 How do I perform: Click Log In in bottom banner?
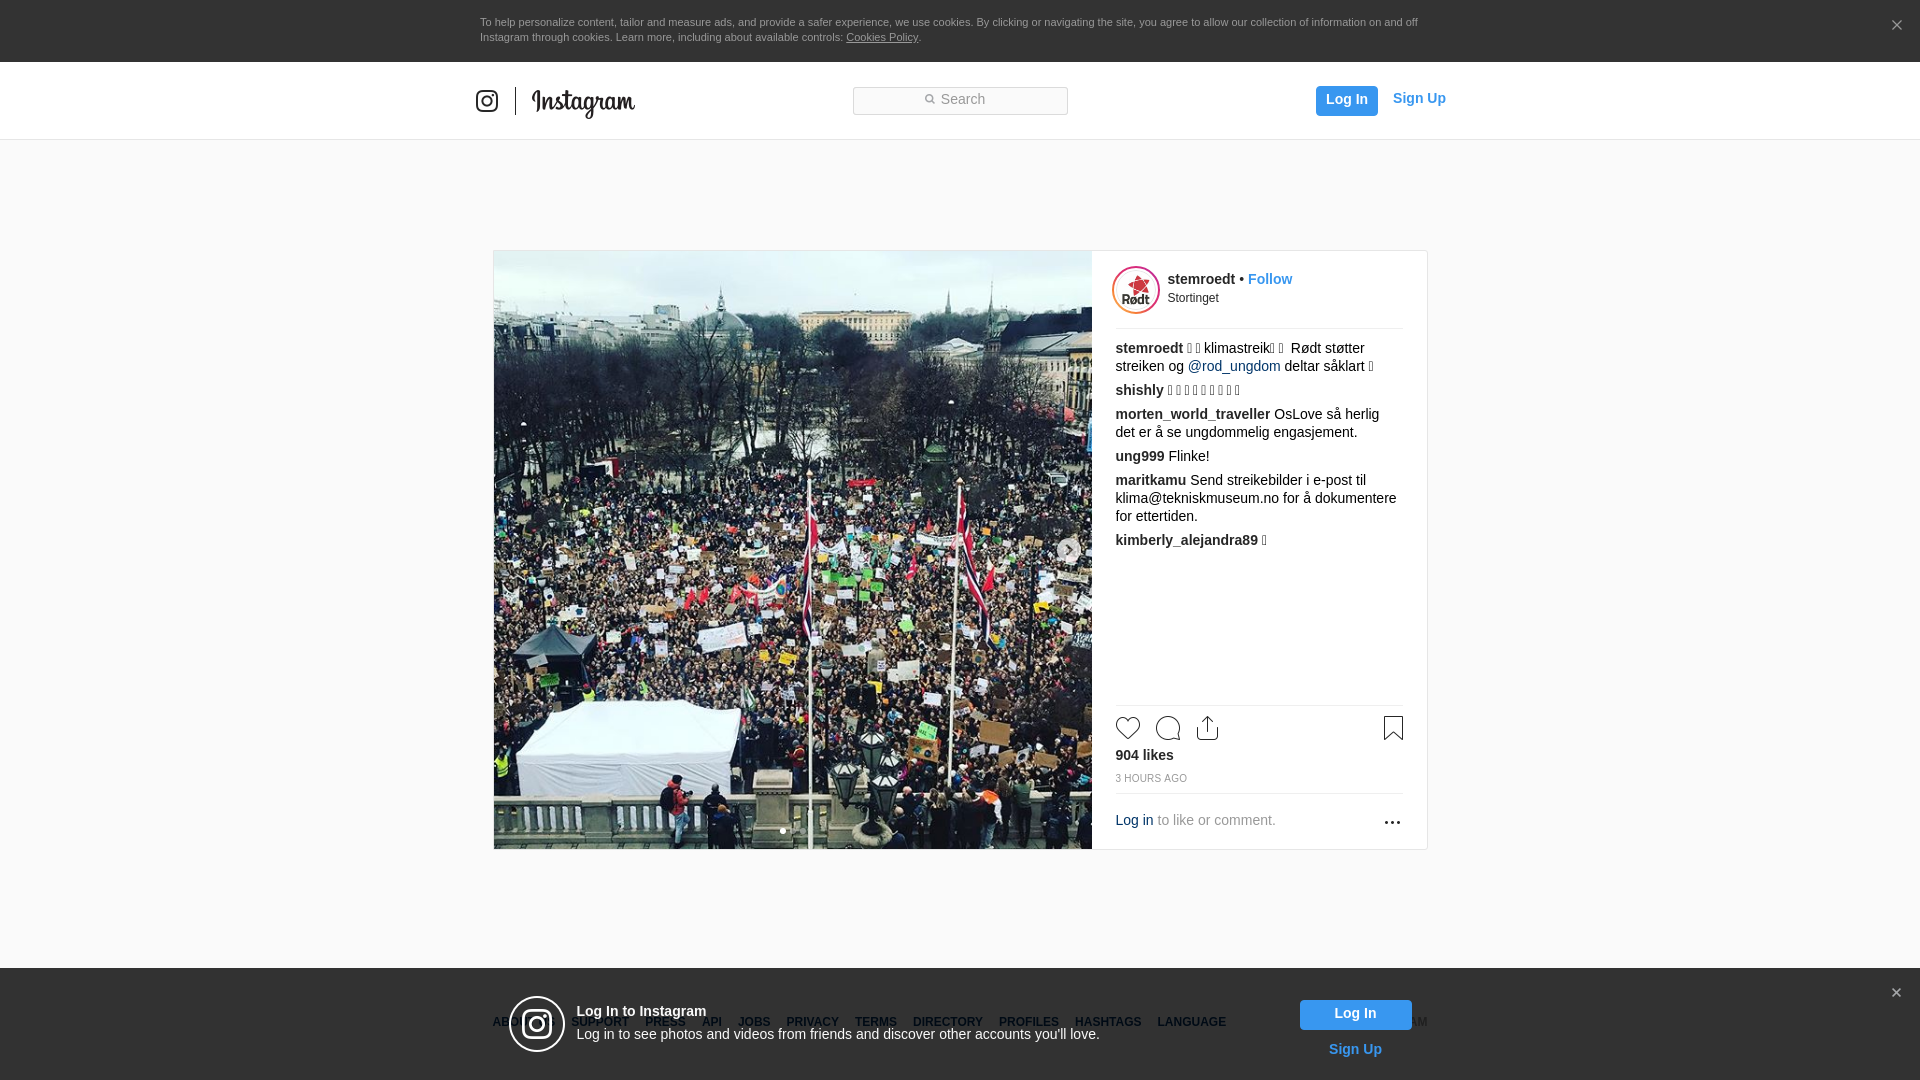(x=1355, y=1014)
